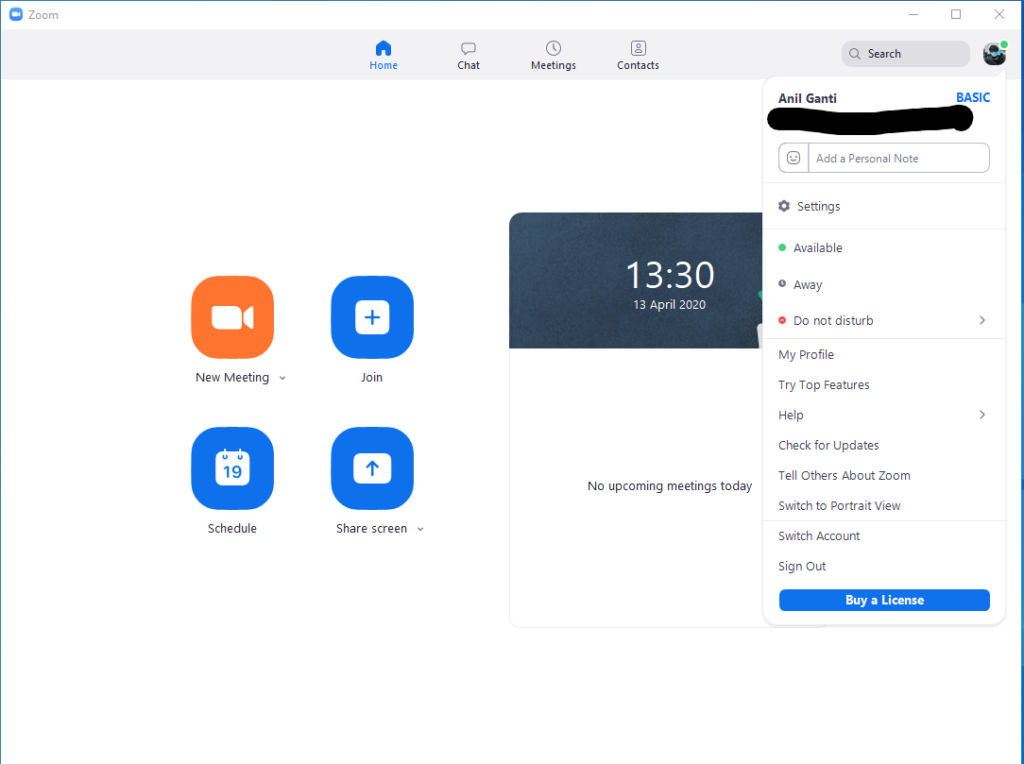Click the Zoom logo in title bar
The height and width of the screenshot is (764, 1024).
(x=16, y=14)
